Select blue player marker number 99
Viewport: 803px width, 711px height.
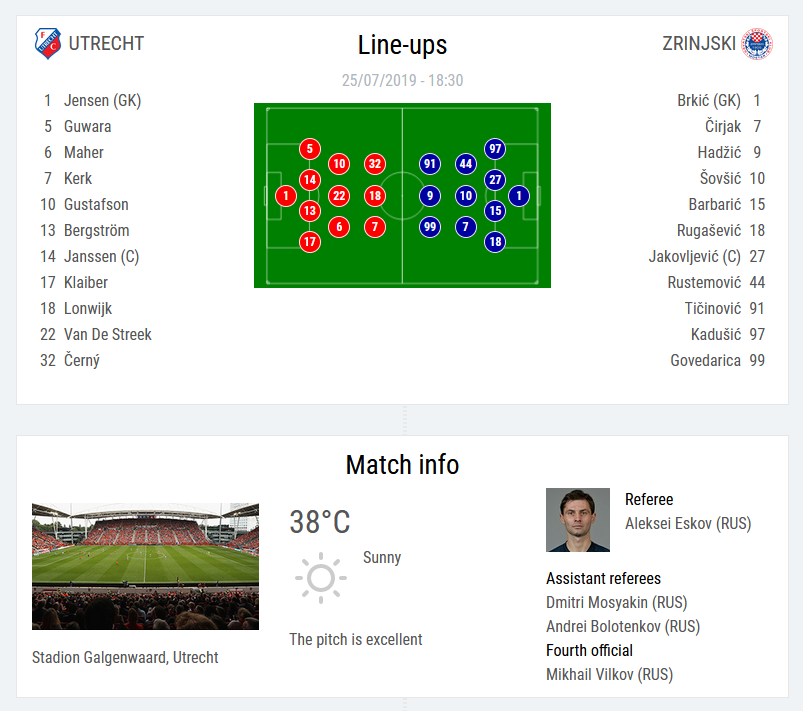coord(430,227)
